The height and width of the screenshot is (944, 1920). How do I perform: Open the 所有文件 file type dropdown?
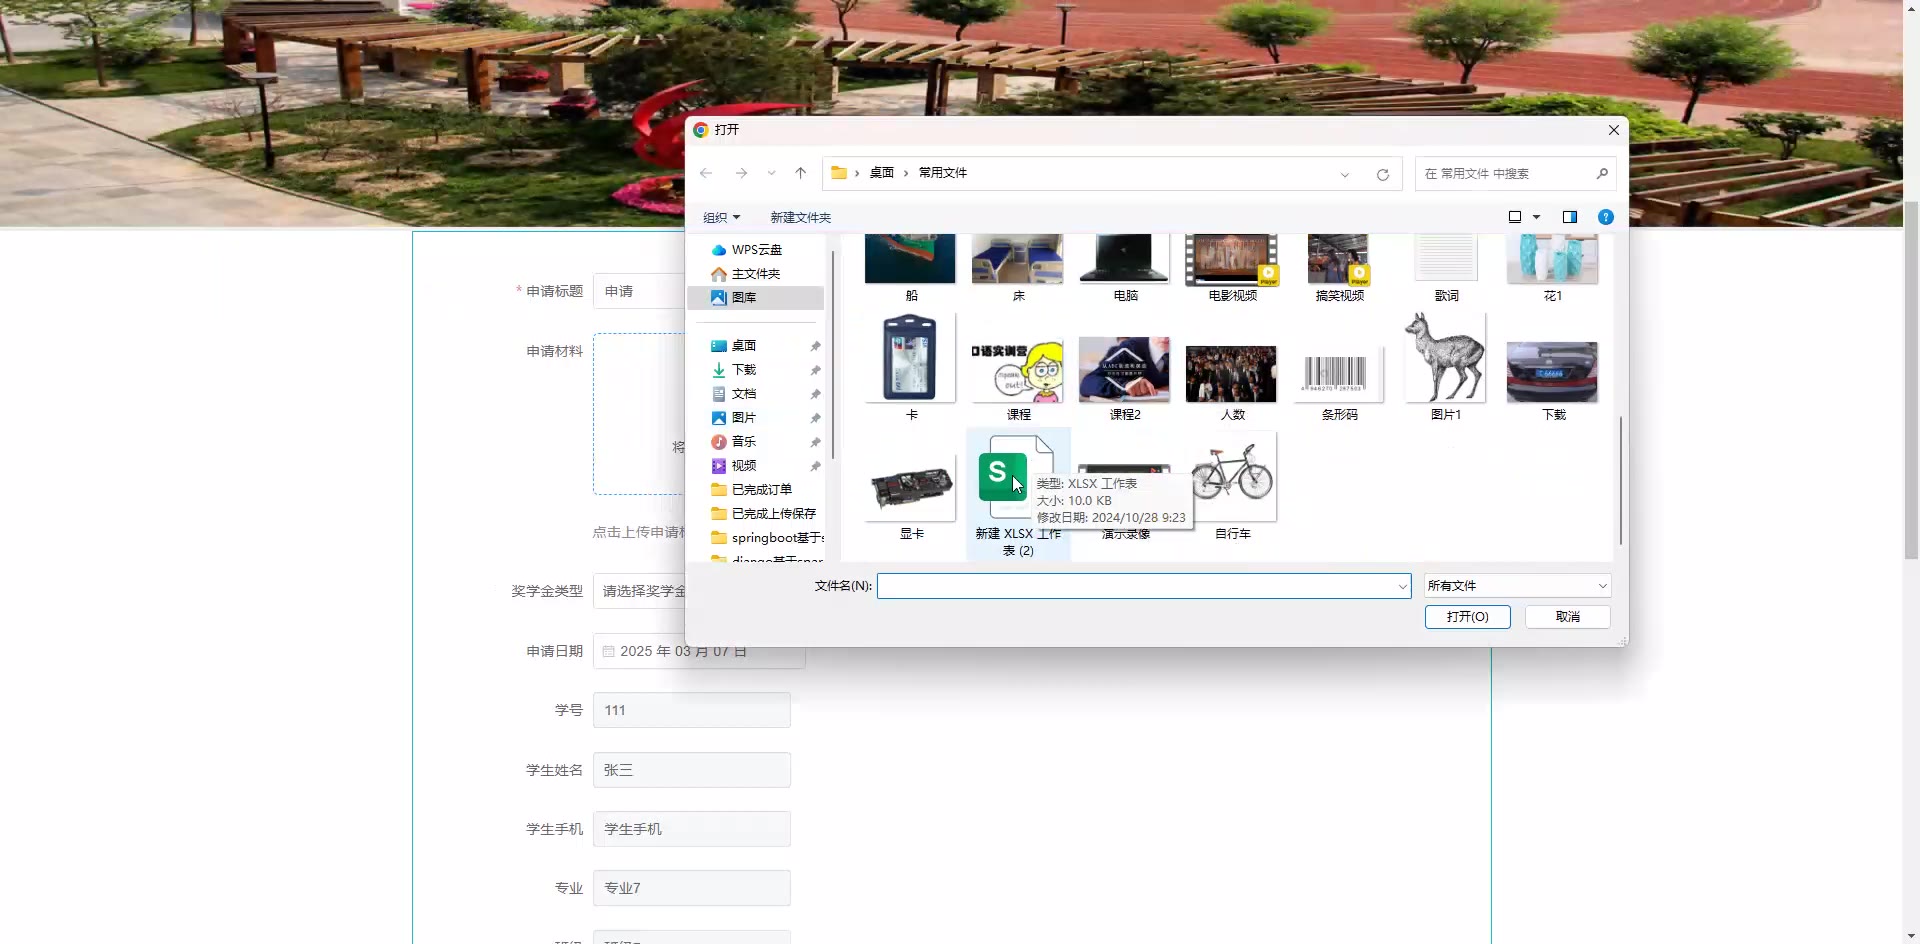[x=1517, y=586]
